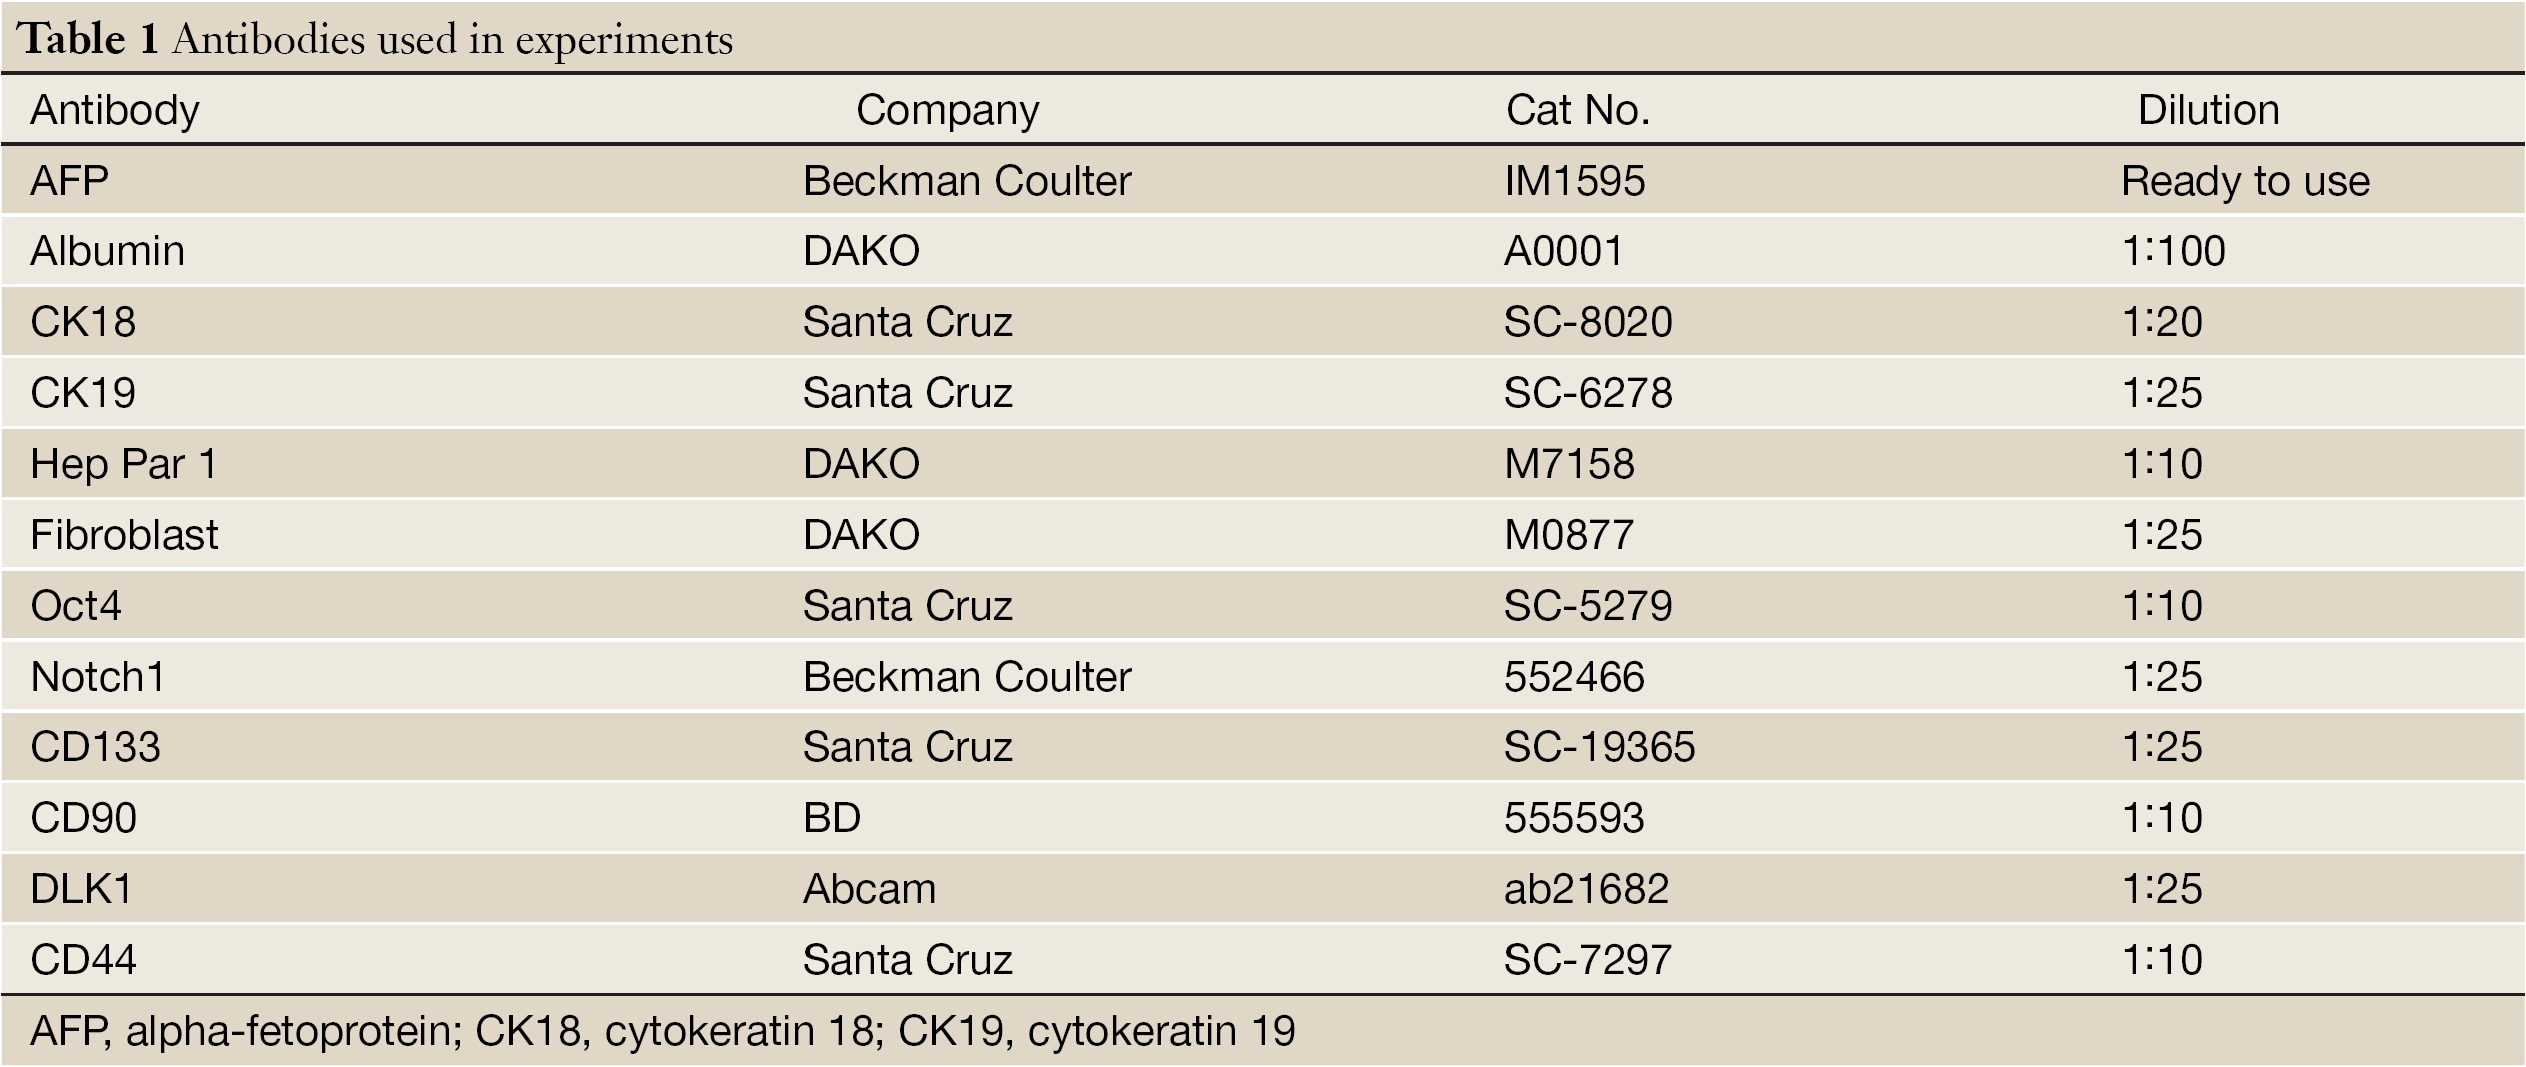Click catalog number SC-8020
This screenshot has height=1067, width=2526.
point(1587,322)
